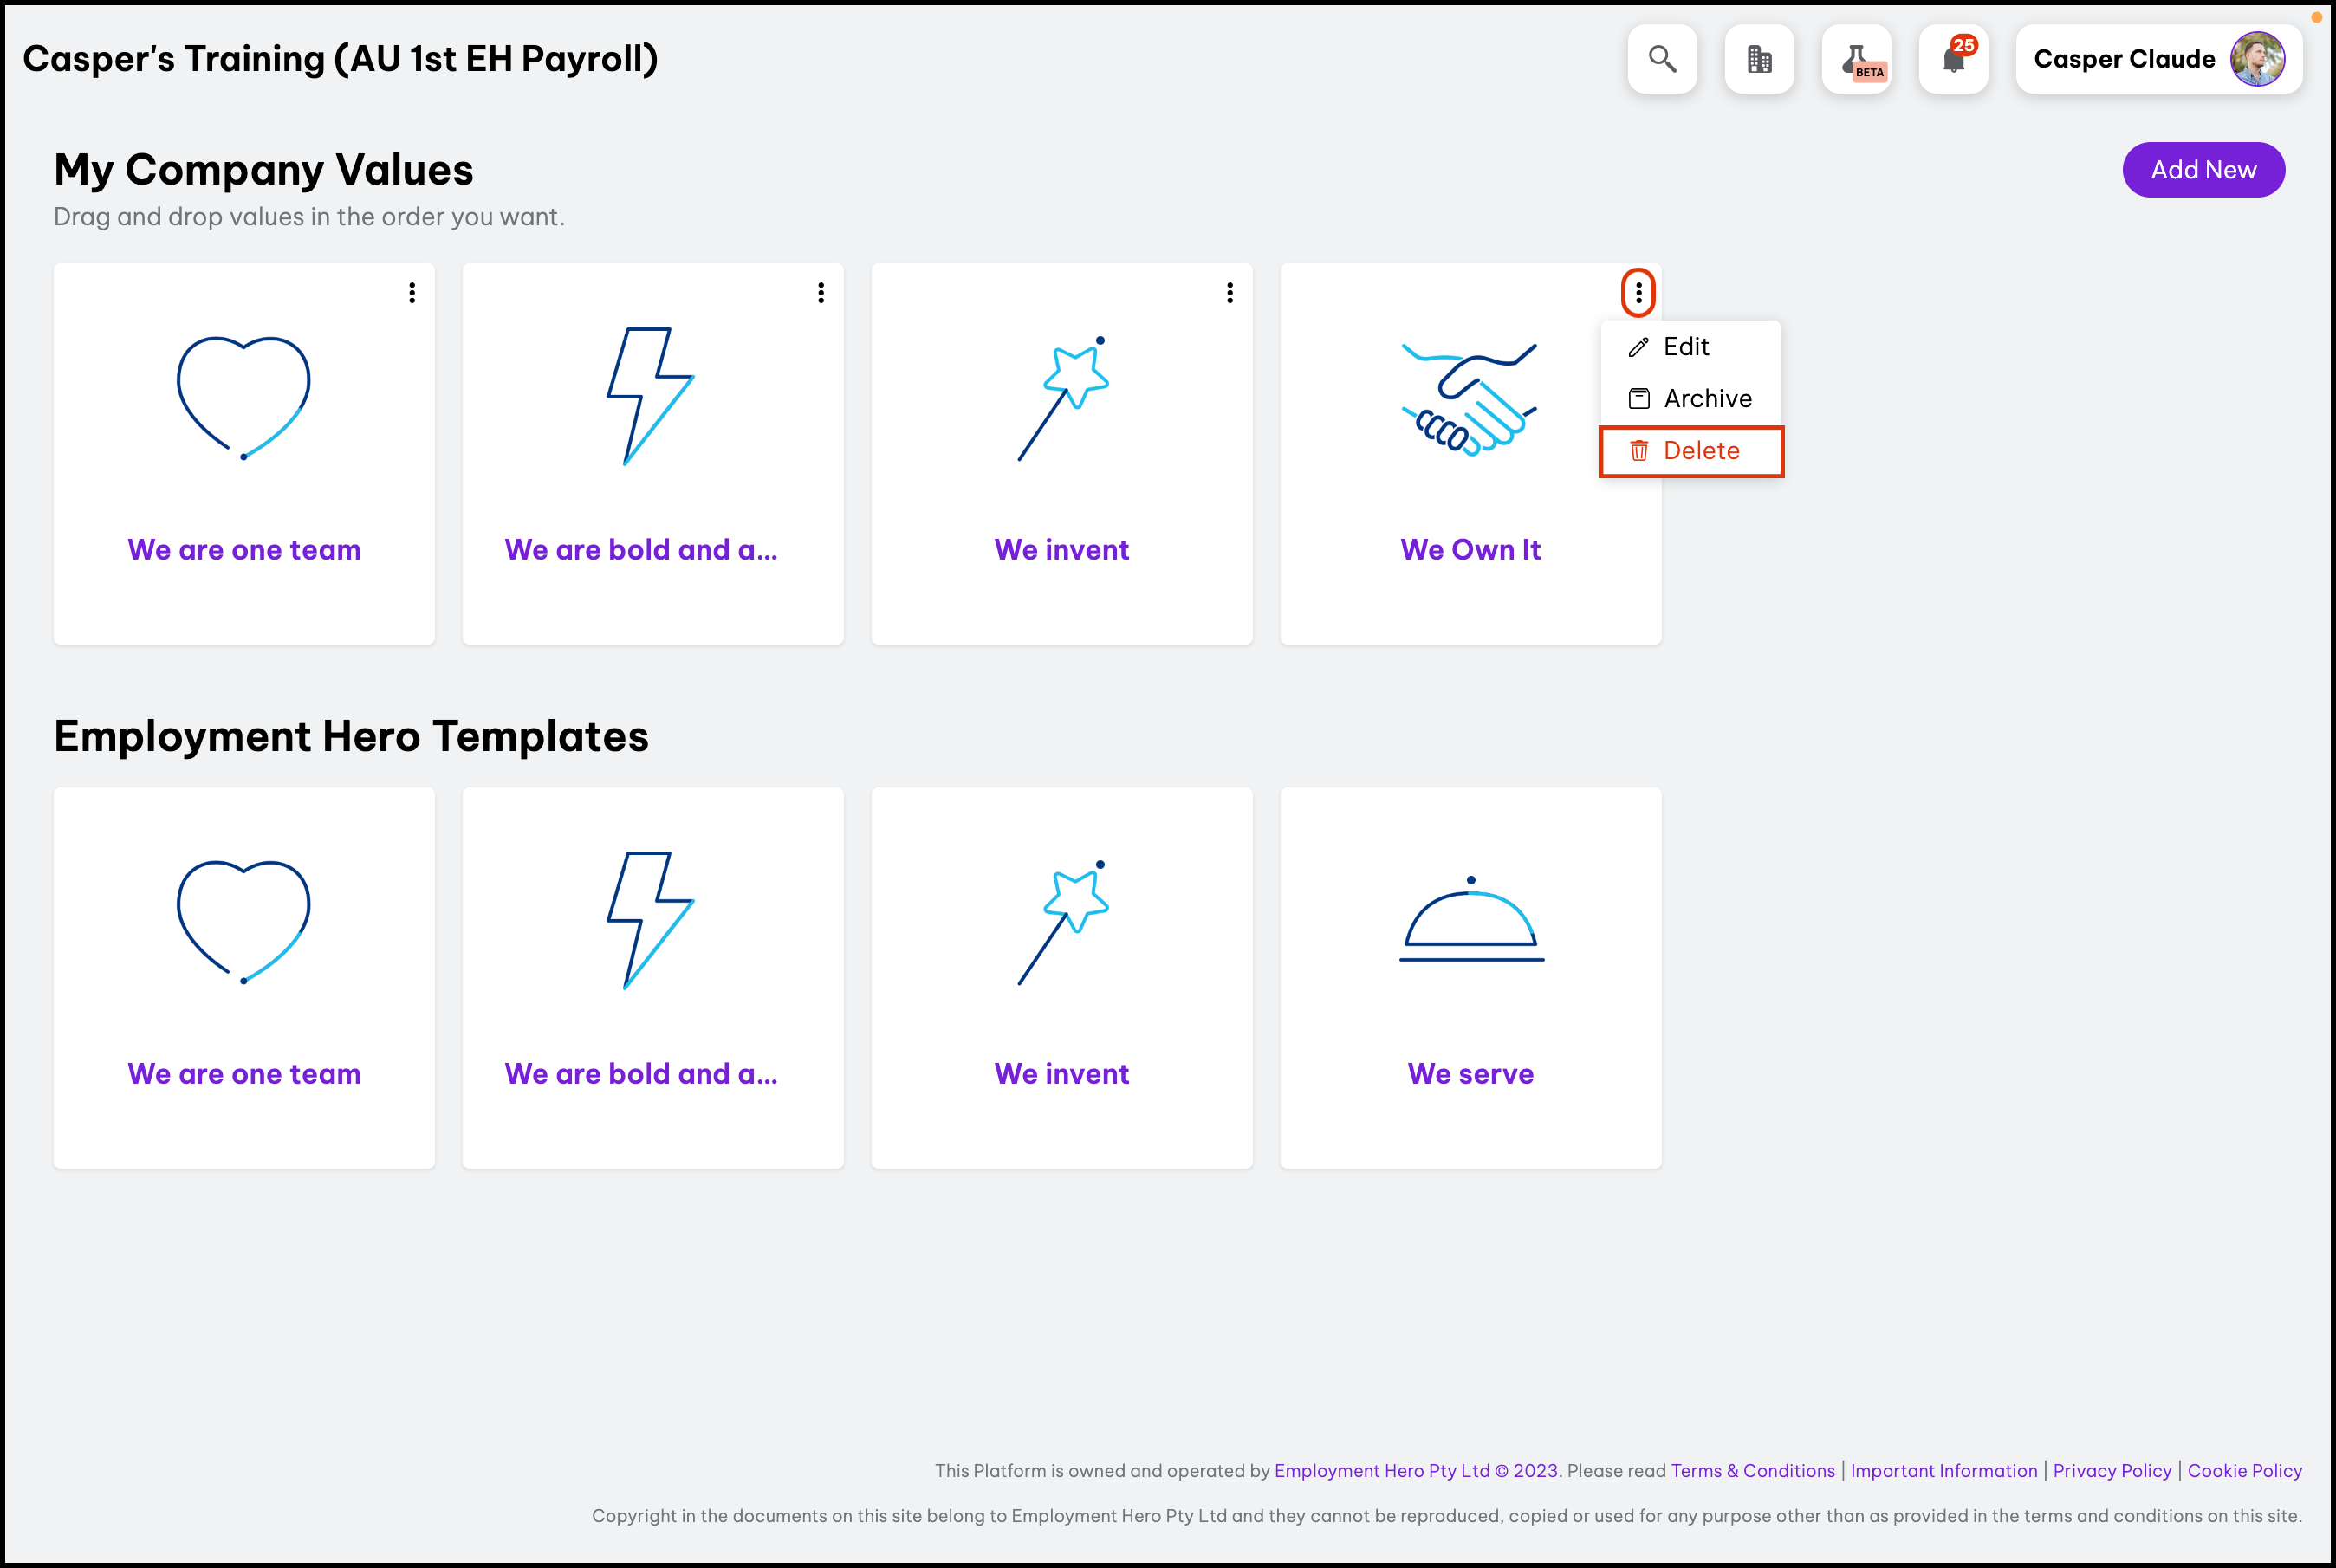Collapse the We Own It three-dot menu
The image size is (2336, 1568).
[1638, 293]
